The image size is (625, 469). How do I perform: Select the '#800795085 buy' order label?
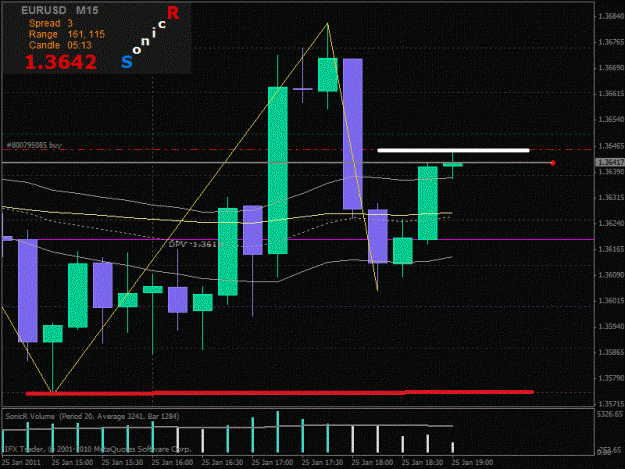click(x=34, y=145)
